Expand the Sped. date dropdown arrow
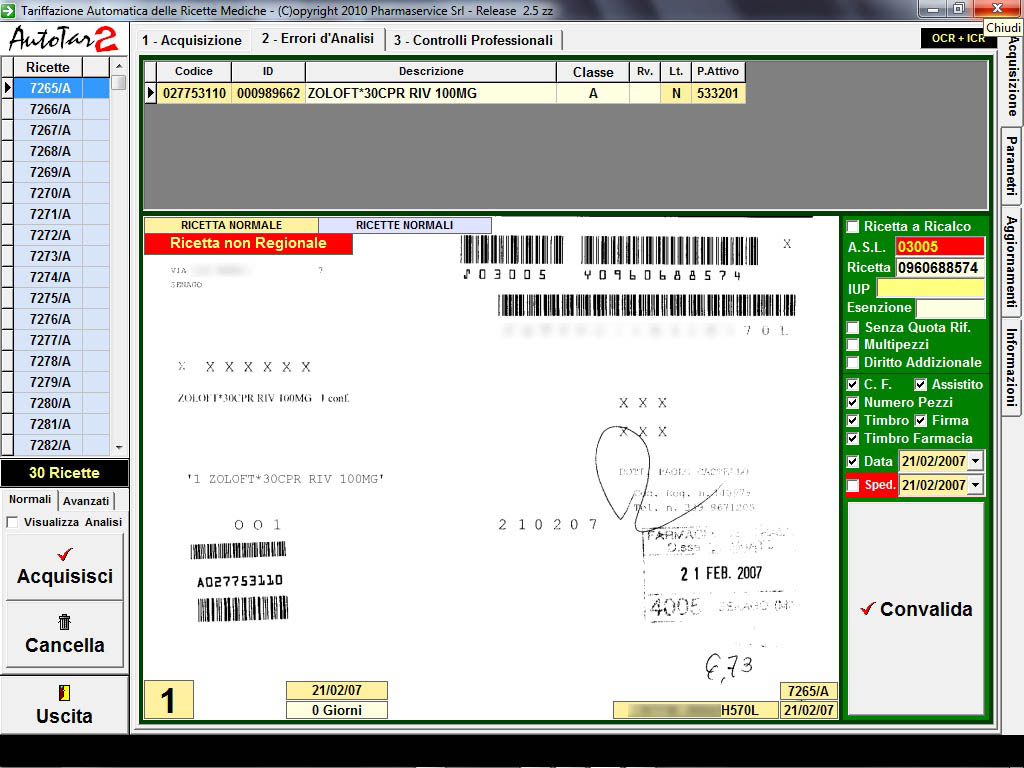This screenshot has height=768, width=1024. click(975, 485)
